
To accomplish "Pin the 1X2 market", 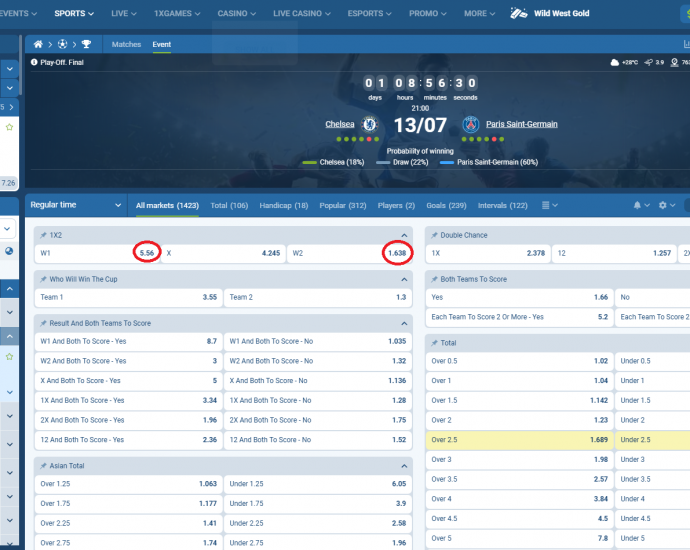I will coord(43,235).
